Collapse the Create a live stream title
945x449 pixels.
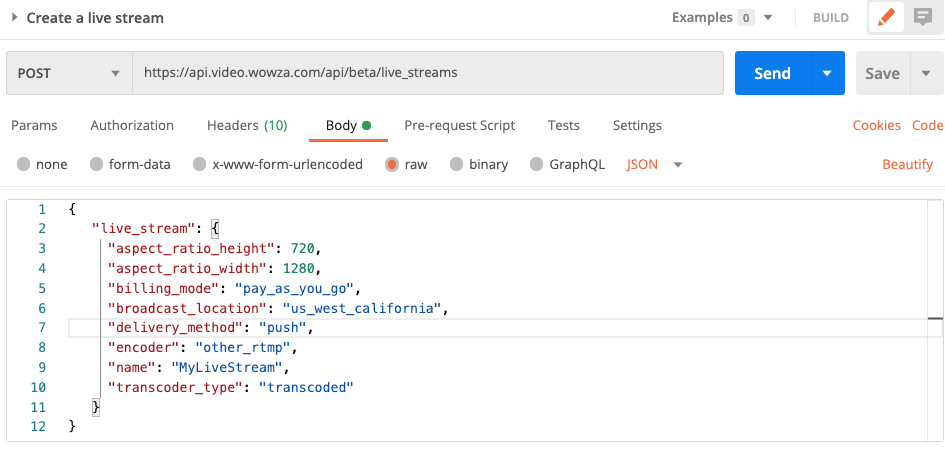[x=14, y=18]
